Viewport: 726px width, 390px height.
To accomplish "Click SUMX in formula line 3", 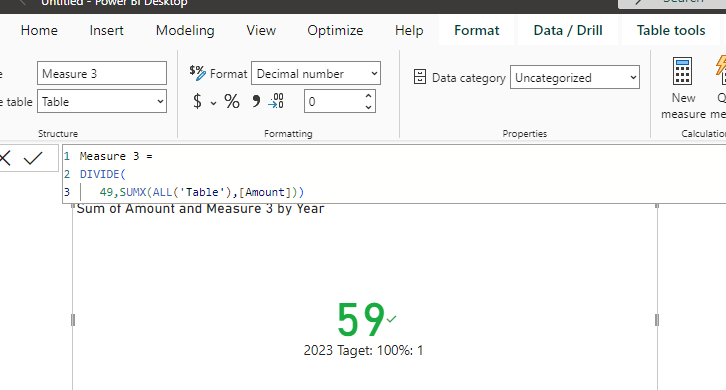I will pos(133,192).
